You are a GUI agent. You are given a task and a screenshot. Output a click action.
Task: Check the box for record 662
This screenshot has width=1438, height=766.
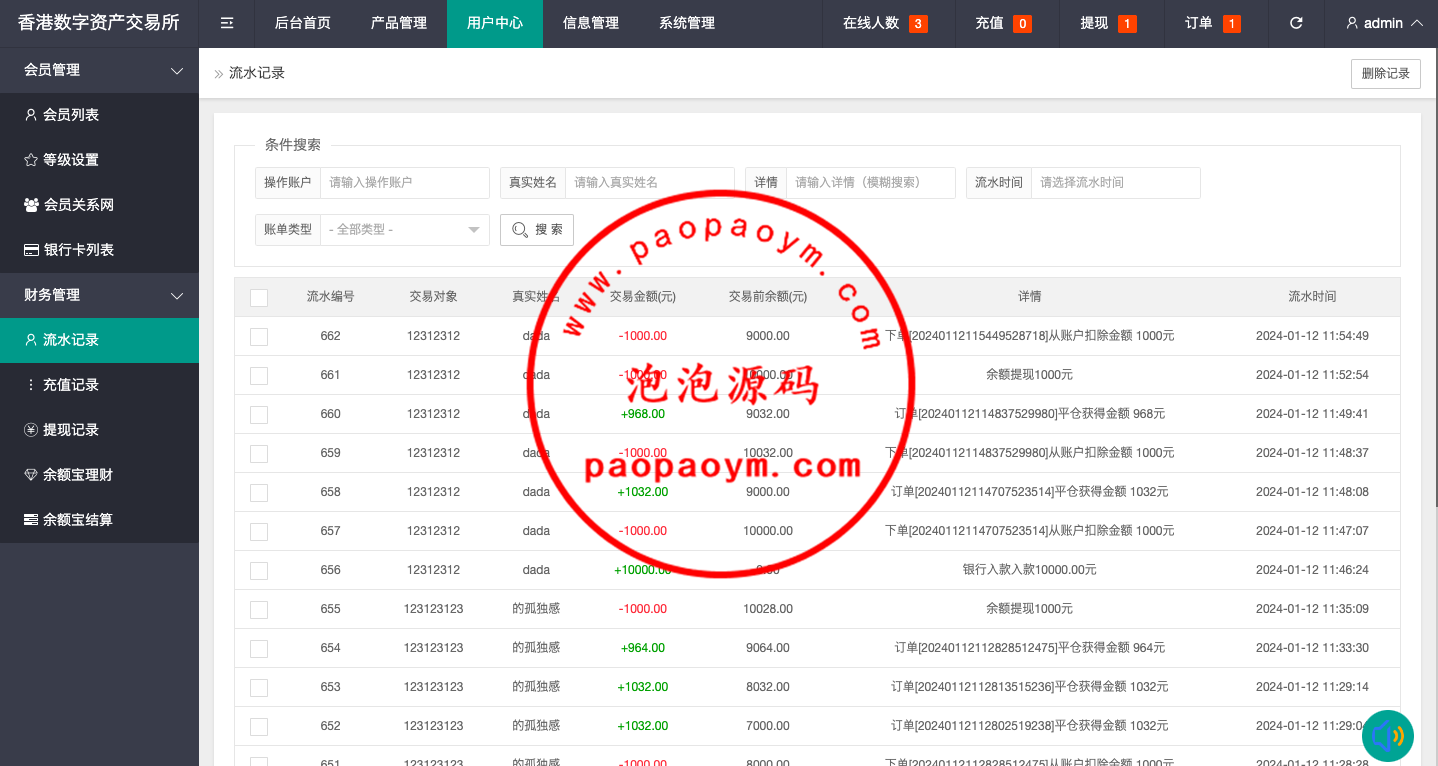pos(259,336)
